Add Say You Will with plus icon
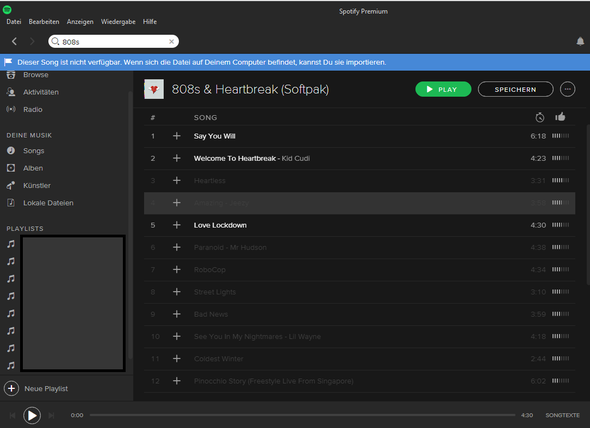 pos(176,136)
